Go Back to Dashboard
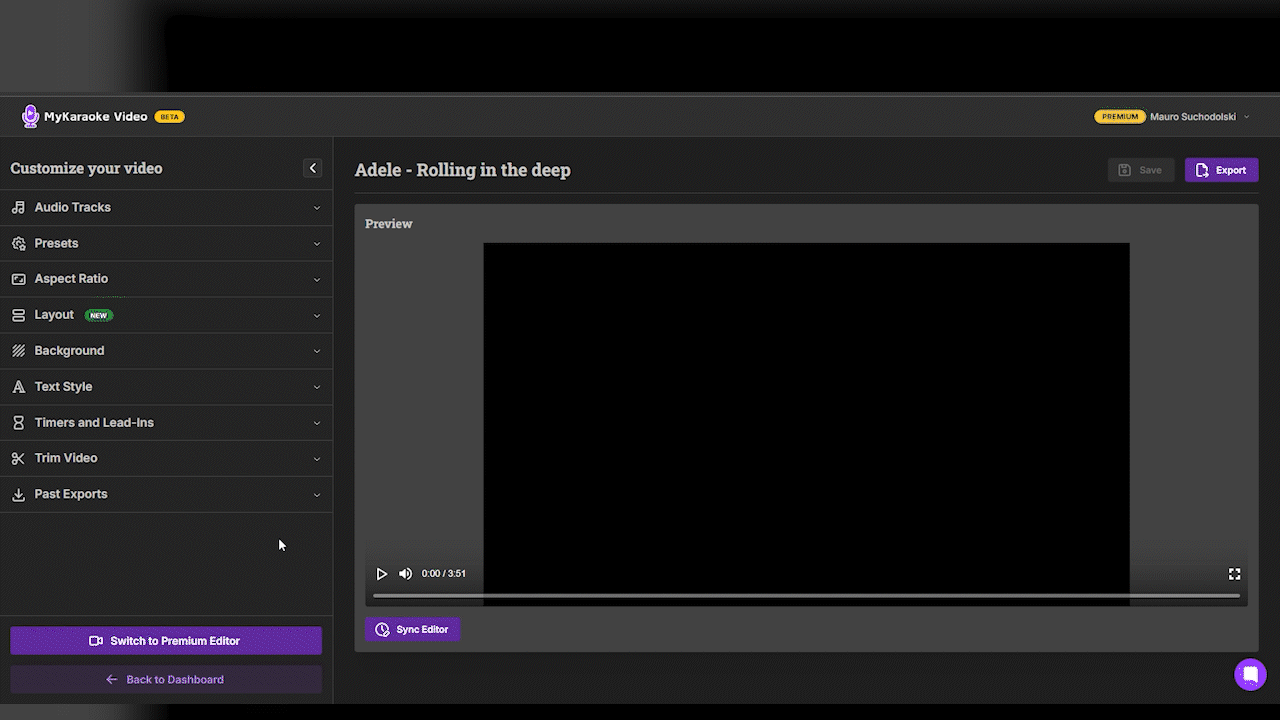Viewport: 1280px width, 720px height. coord(166,680)
